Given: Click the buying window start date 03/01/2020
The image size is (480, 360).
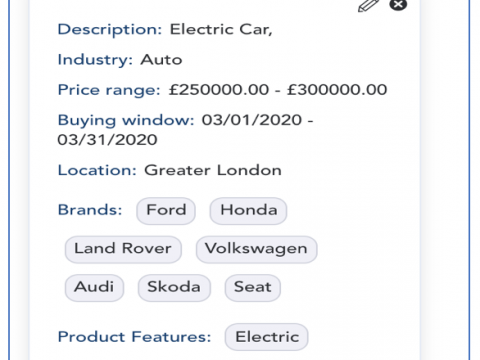Looking at the screenshot, I should click(252, 120).
